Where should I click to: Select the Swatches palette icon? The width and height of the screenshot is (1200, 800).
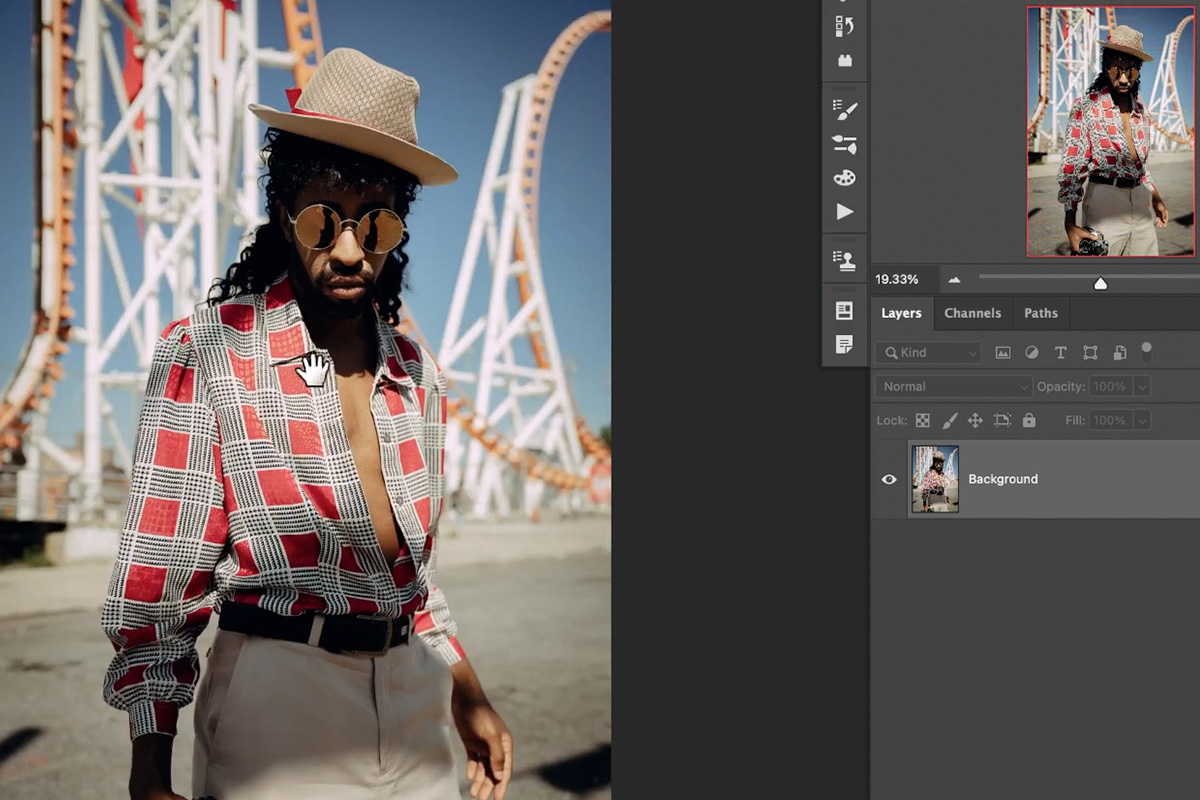click(845, 177)
